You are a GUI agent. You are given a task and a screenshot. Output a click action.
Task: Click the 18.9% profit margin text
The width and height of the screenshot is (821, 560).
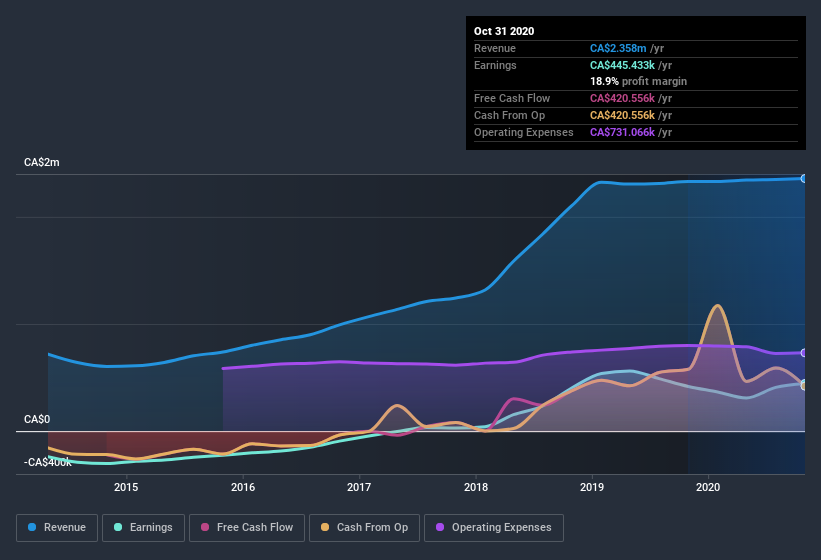pyautogui.click(x=638, y=81)
